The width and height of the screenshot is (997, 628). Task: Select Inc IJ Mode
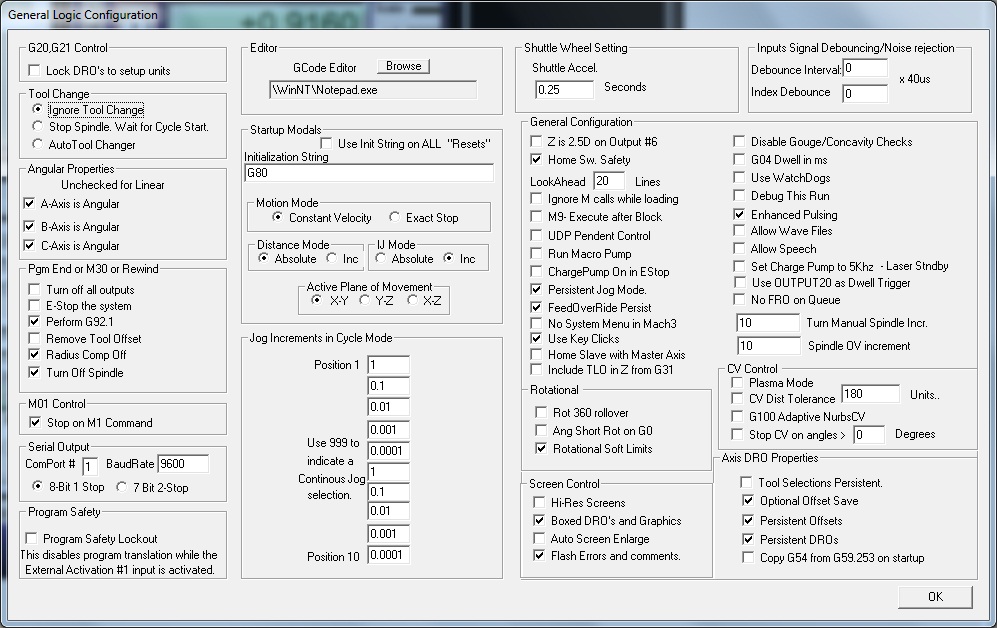(x=449, y=258)
